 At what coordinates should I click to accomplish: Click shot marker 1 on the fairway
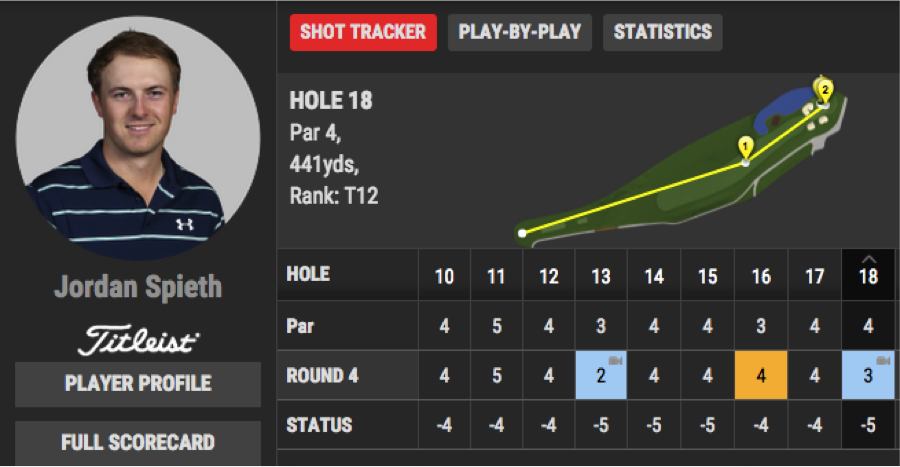(745, 148)
